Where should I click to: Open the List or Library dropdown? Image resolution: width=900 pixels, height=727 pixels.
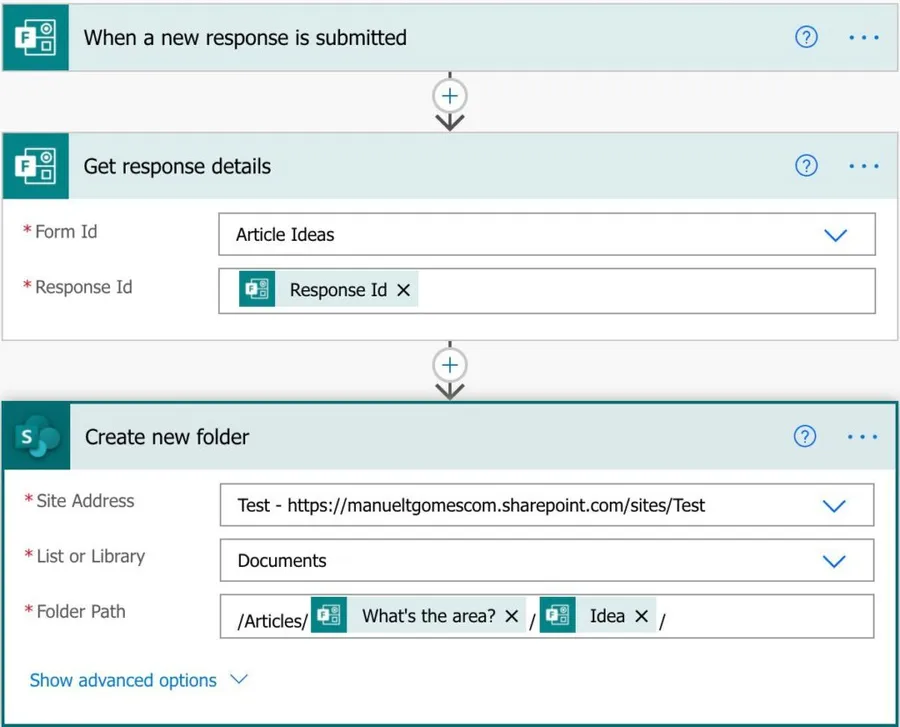(x=834, y=561)
